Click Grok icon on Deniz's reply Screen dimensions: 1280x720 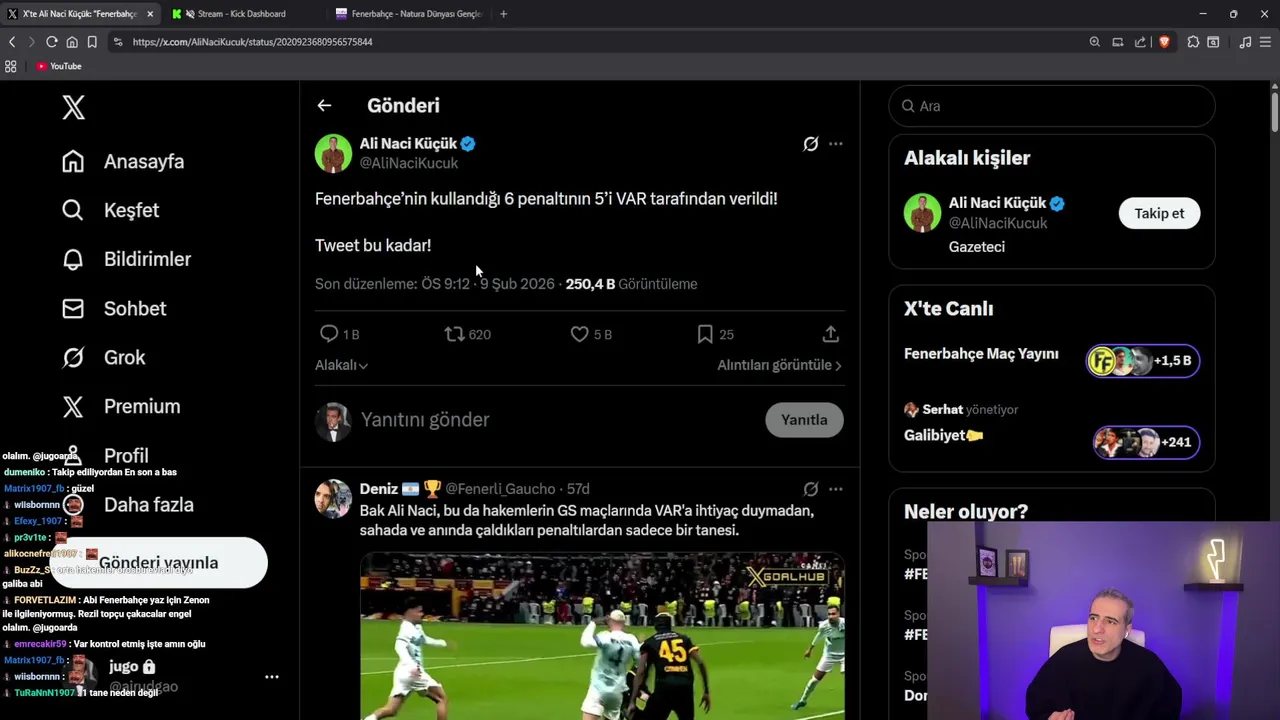tap(811, 489)
